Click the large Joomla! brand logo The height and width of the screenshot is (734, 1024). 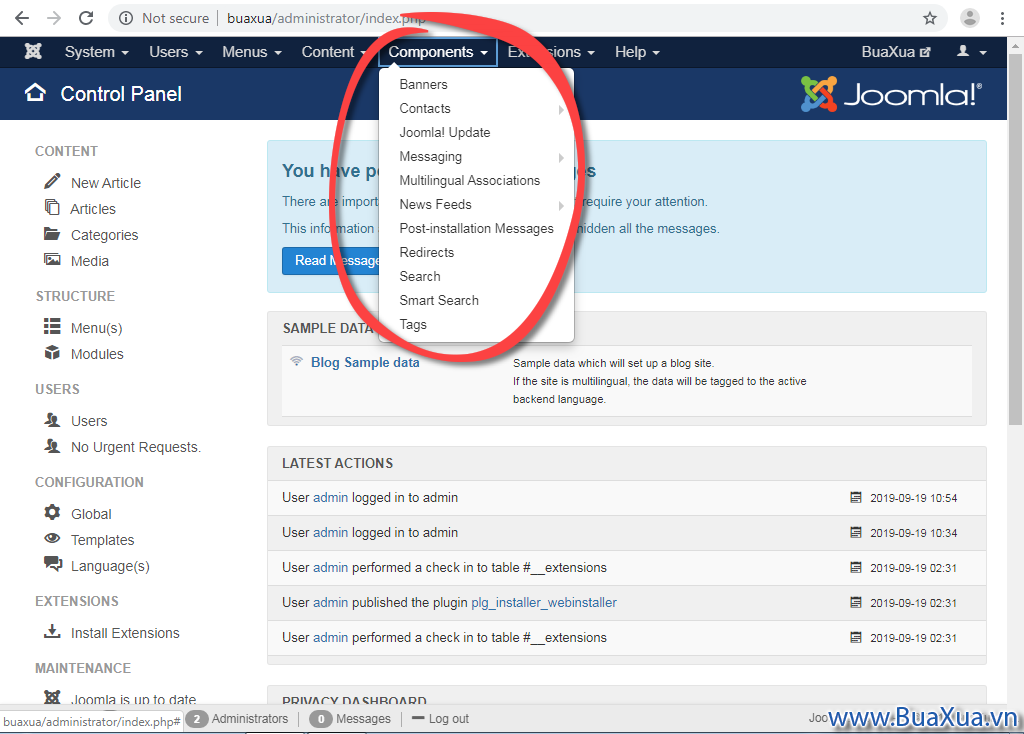[x=891, y=94]
